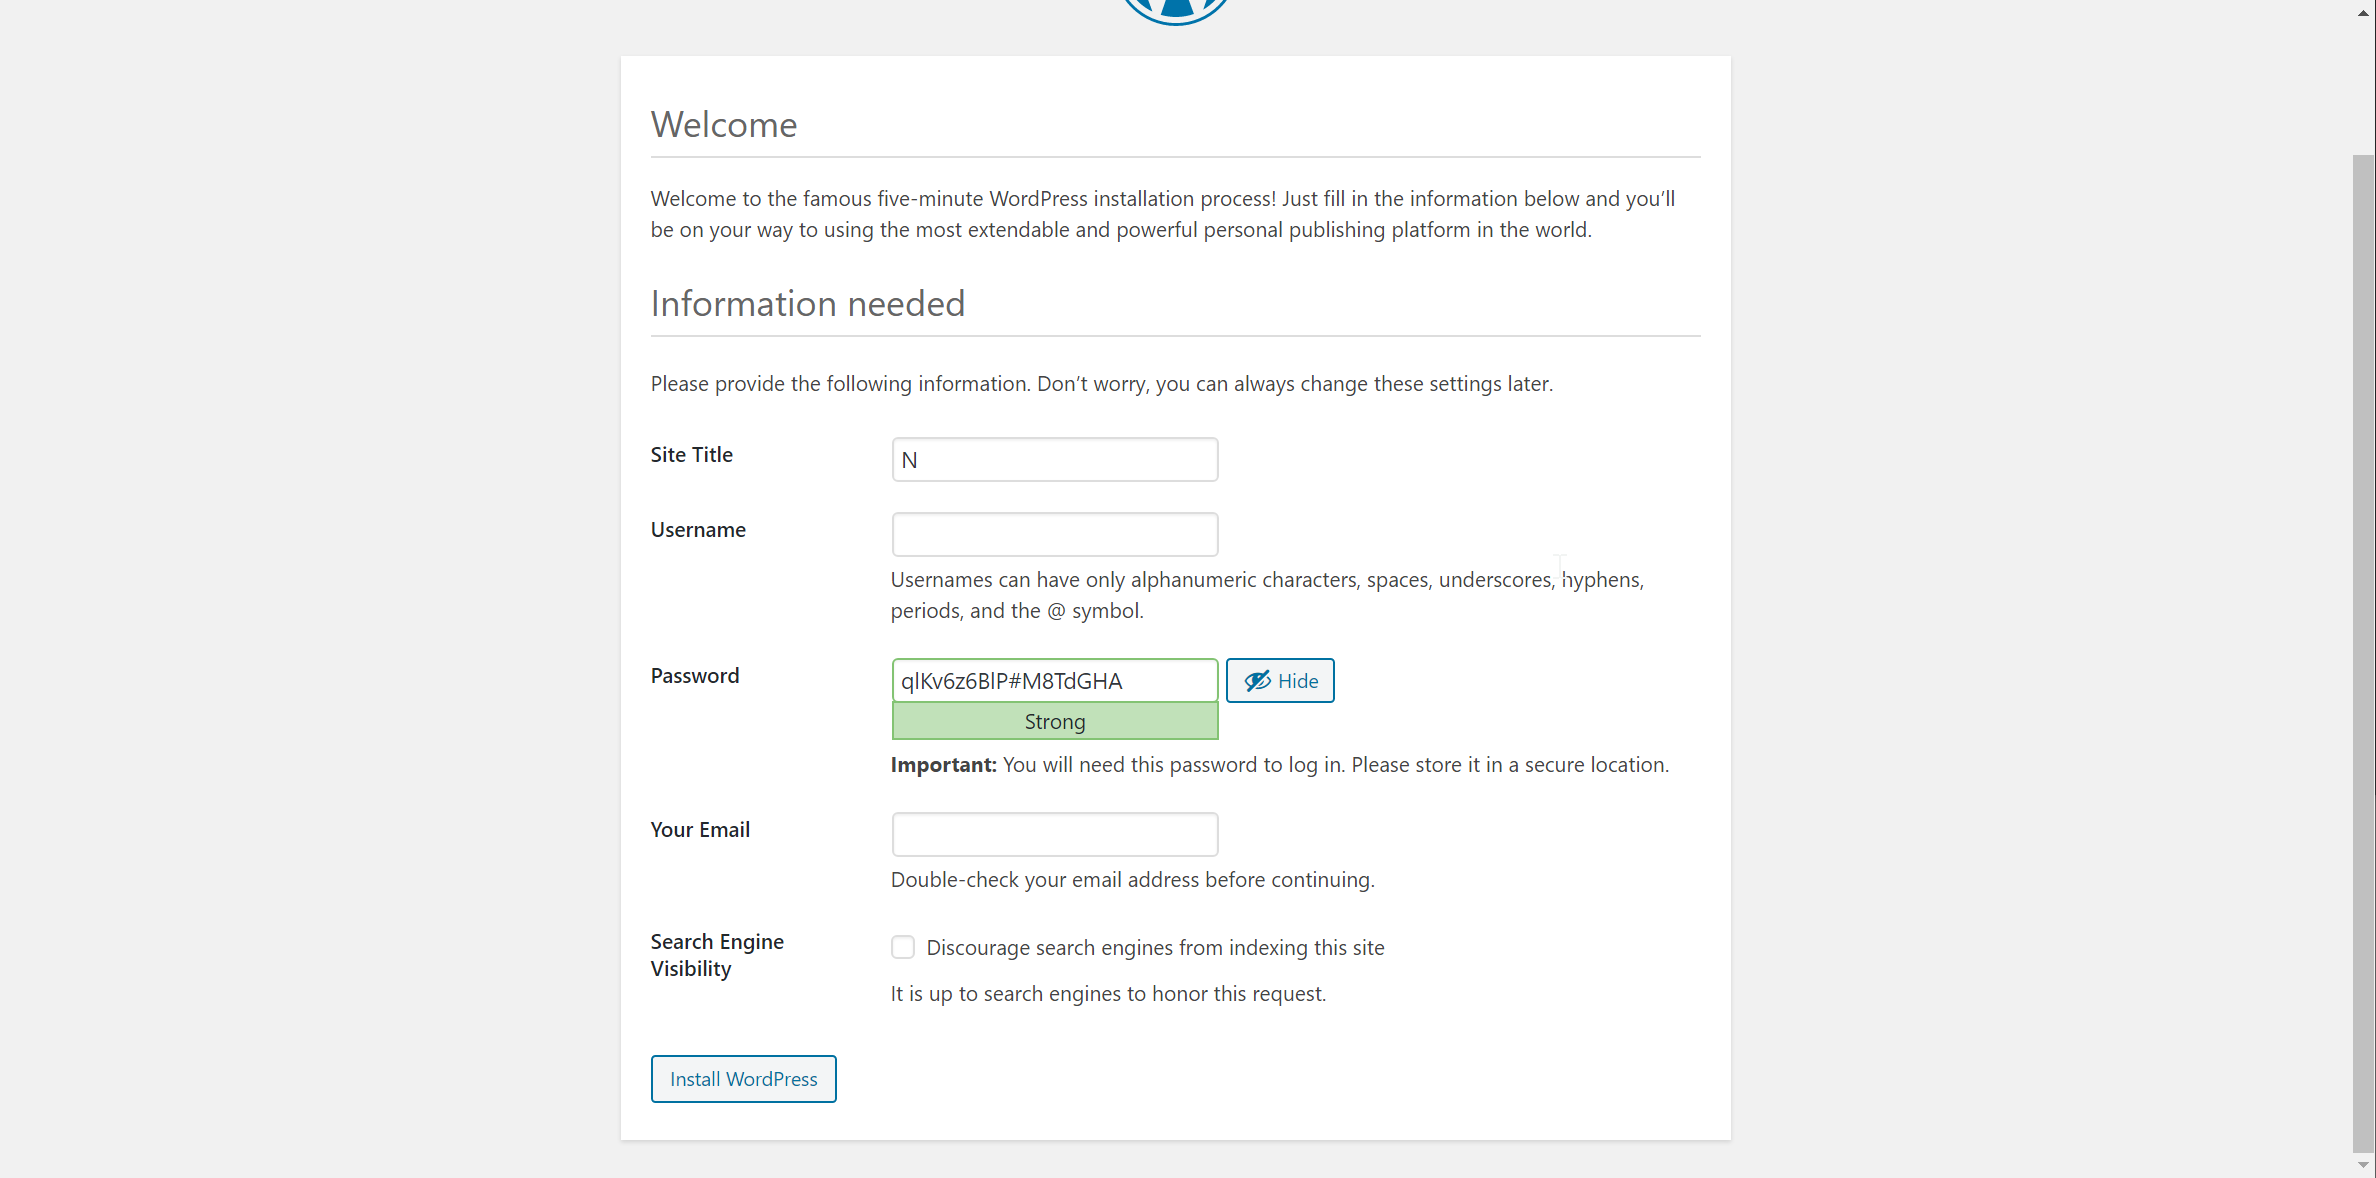Click the Your Email label
Screen dimensions: 2376x1178
pyautogui.click(x=700, y=830)
